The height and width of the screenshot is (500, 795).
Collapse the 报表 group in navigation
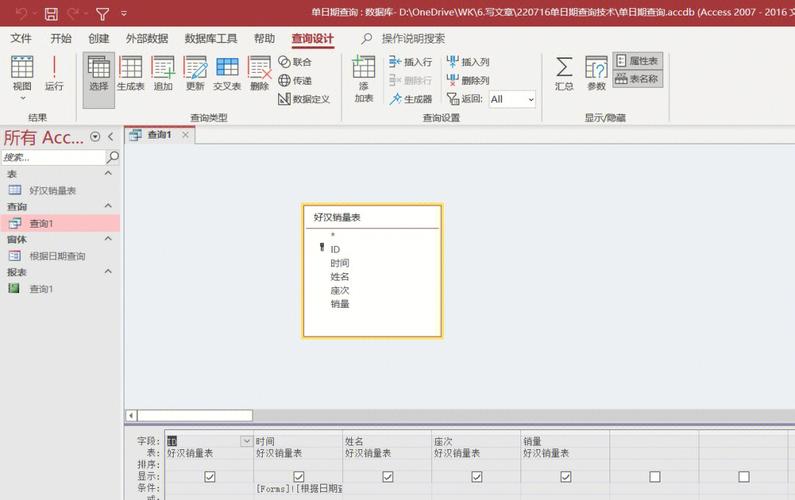[x=108, y=272]
